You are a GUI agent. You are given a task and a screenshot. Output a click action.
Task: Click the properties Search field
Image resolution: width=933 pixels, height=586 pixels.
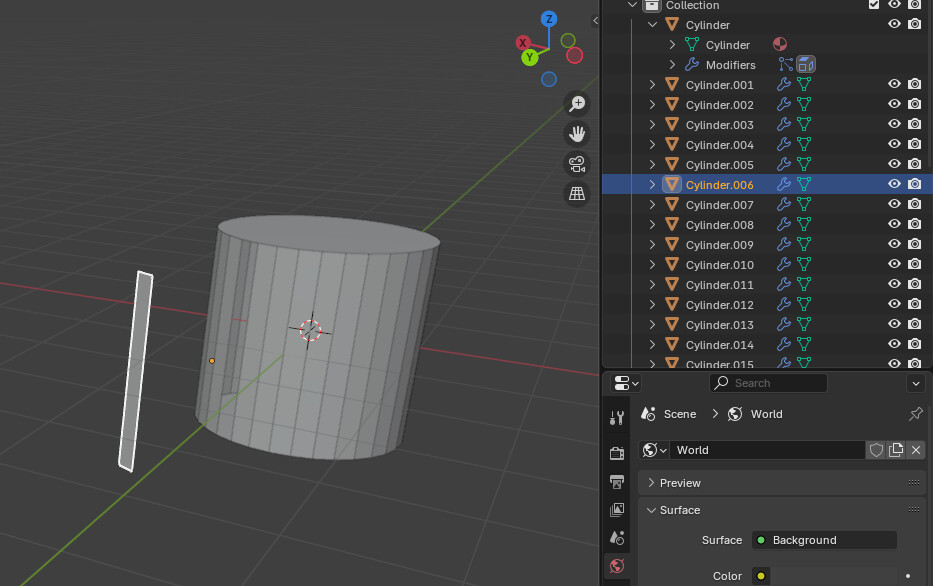pyautogui.click(x=768, y=383)
